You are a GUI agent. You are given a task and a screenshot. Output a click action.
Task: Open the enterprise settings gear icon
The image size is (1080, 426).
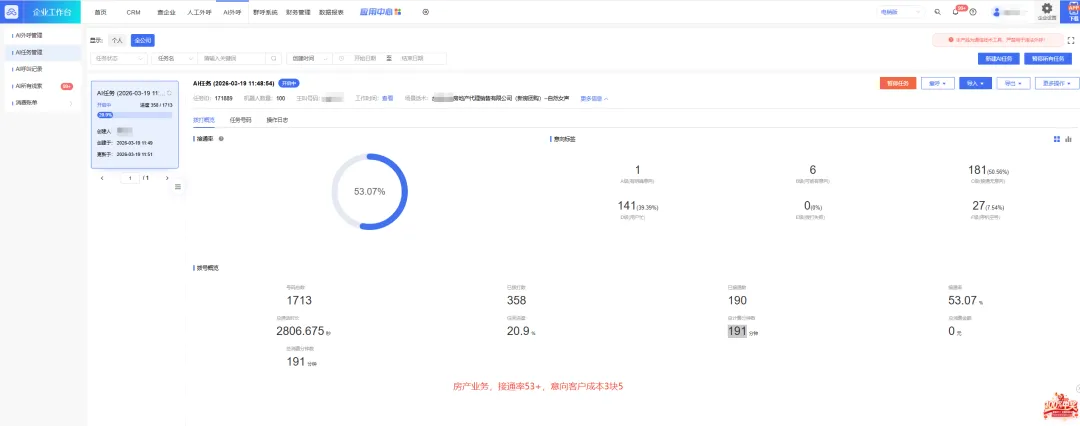pyautogui.click(x=1047, y=8)
